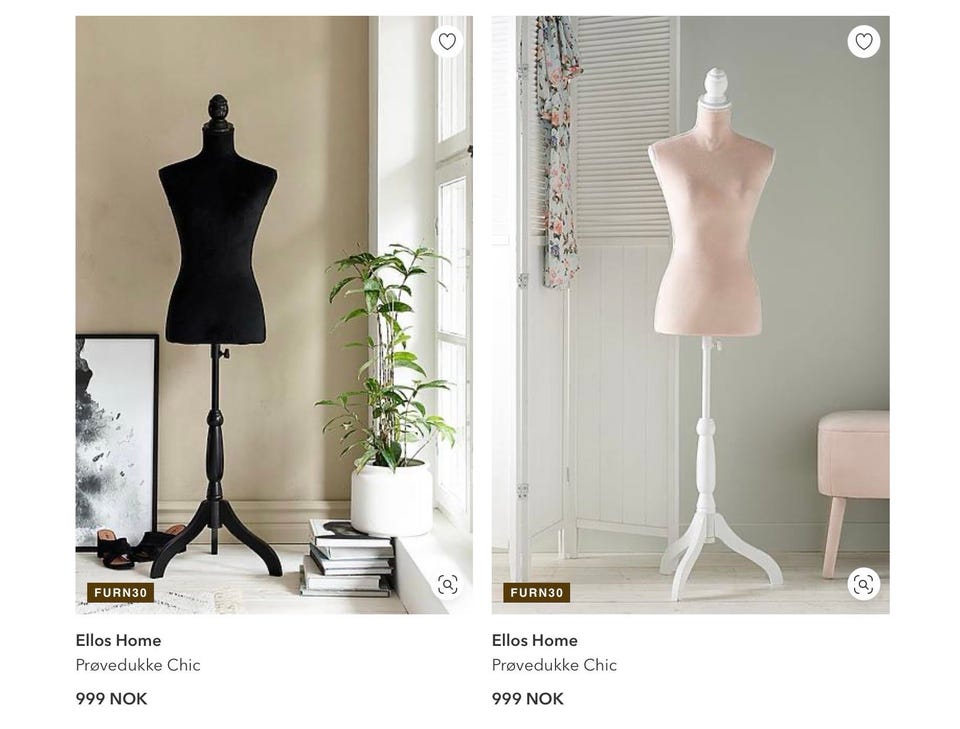Click the FURN30 badge on the black mannequin

pos(121,593)
